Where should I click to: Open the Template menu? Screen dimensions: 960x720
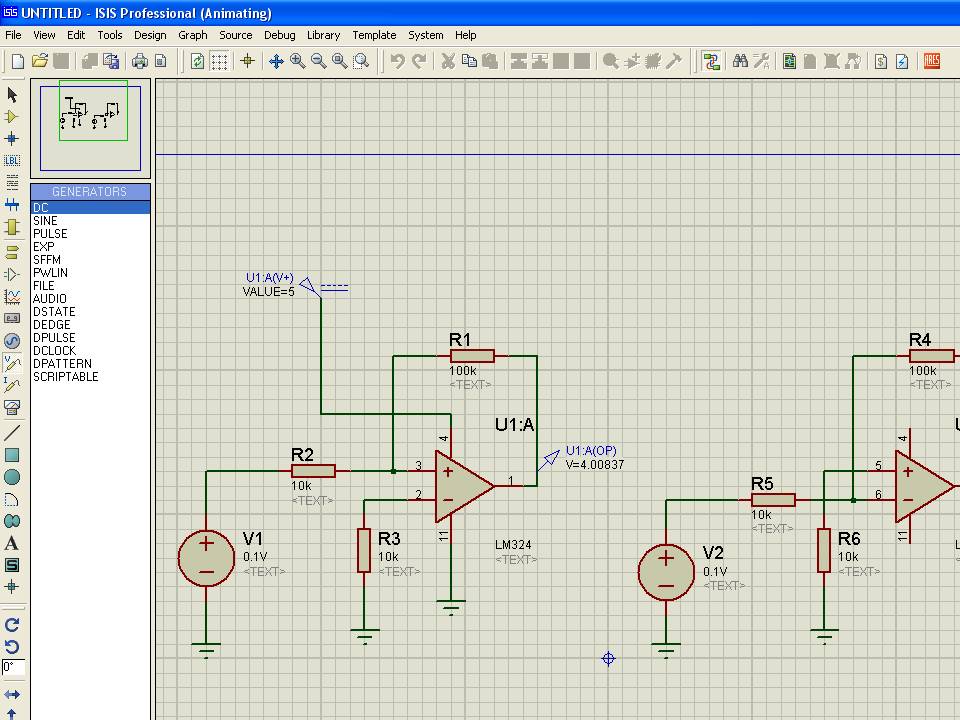point(374,35)
